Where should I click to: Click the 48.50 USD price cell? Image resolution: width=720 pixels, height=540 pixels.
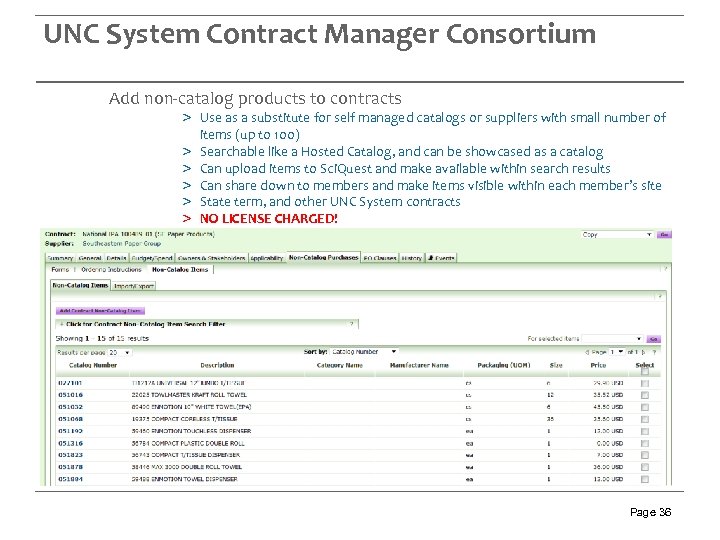coord(608,407)
